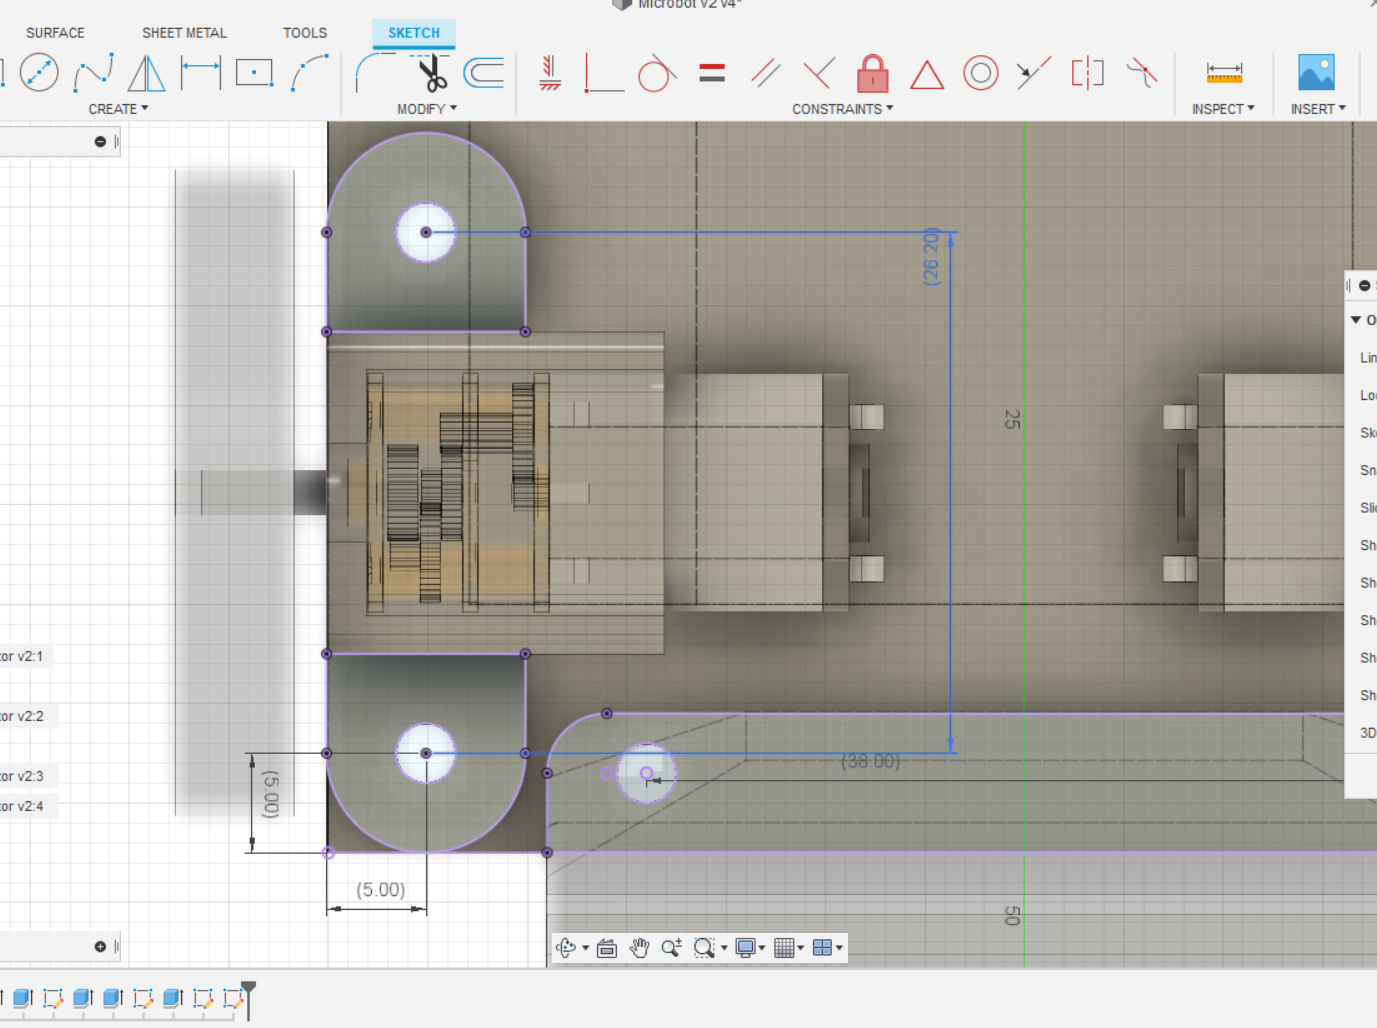The height and width of the screenshot is (1028, 1377).
Task: Apply the Concentric constraint
Action: [x=981, y=73]
